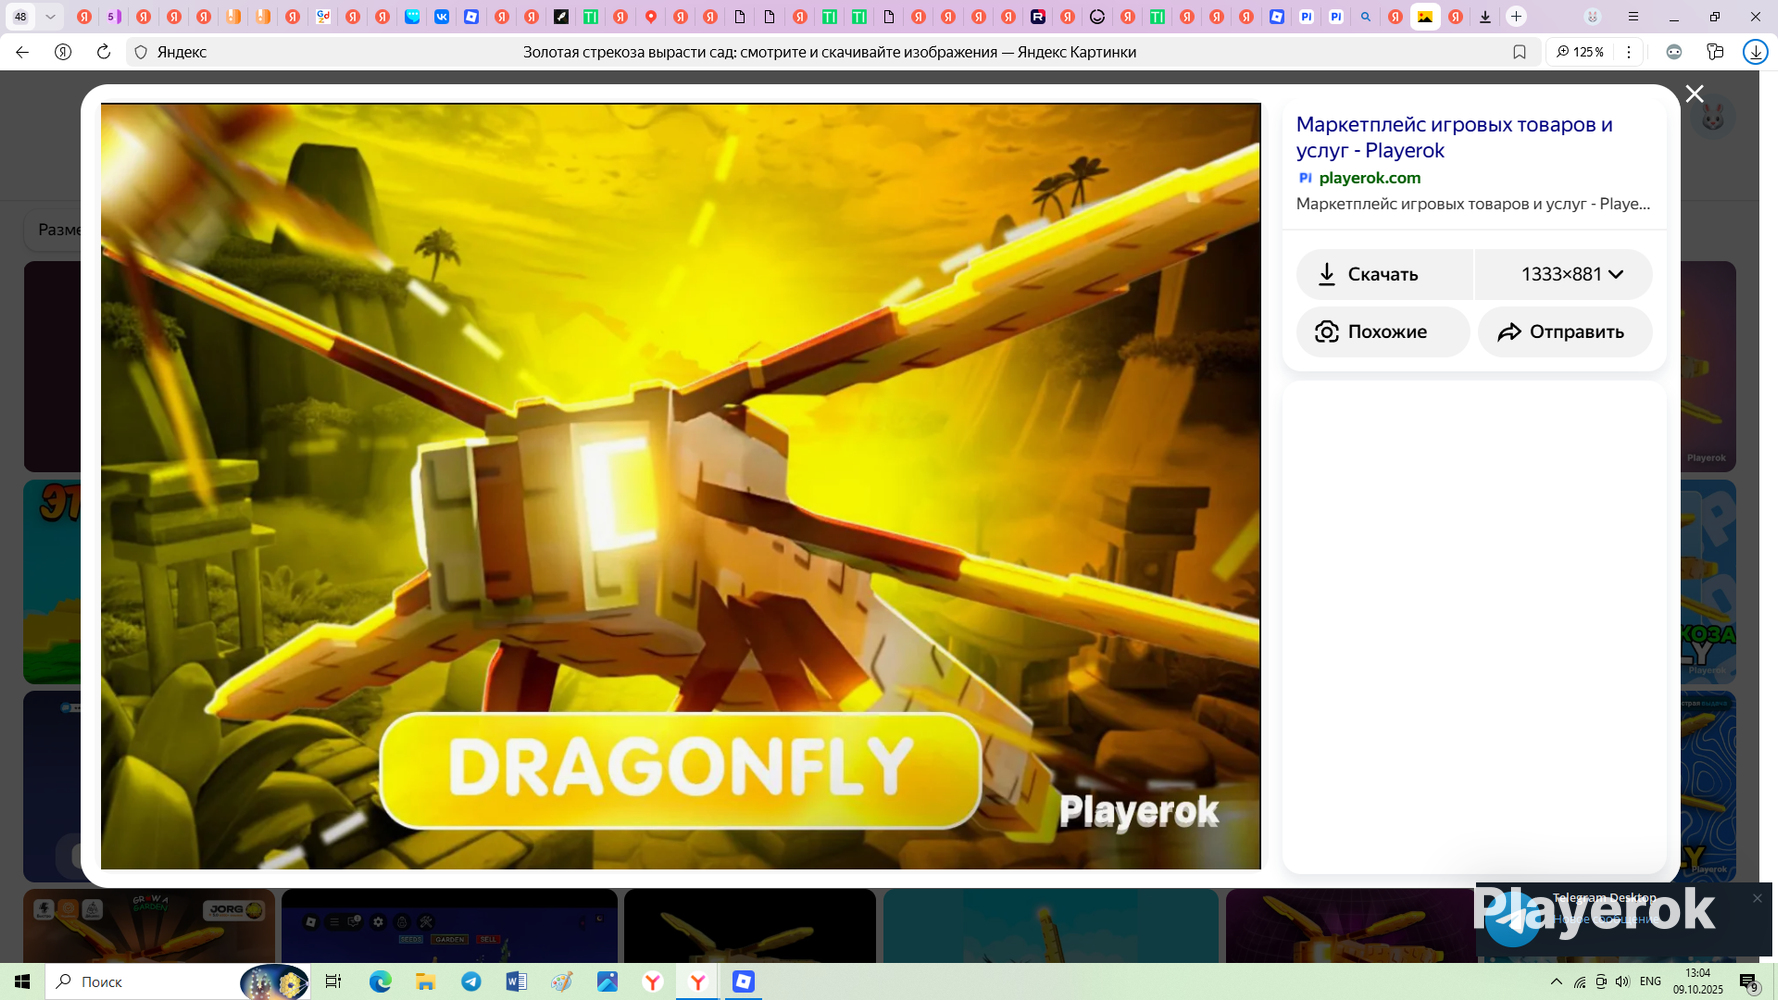Open the Photos app from the taskbar
Screen dimensions: 1778x1000
coord(607,982)
